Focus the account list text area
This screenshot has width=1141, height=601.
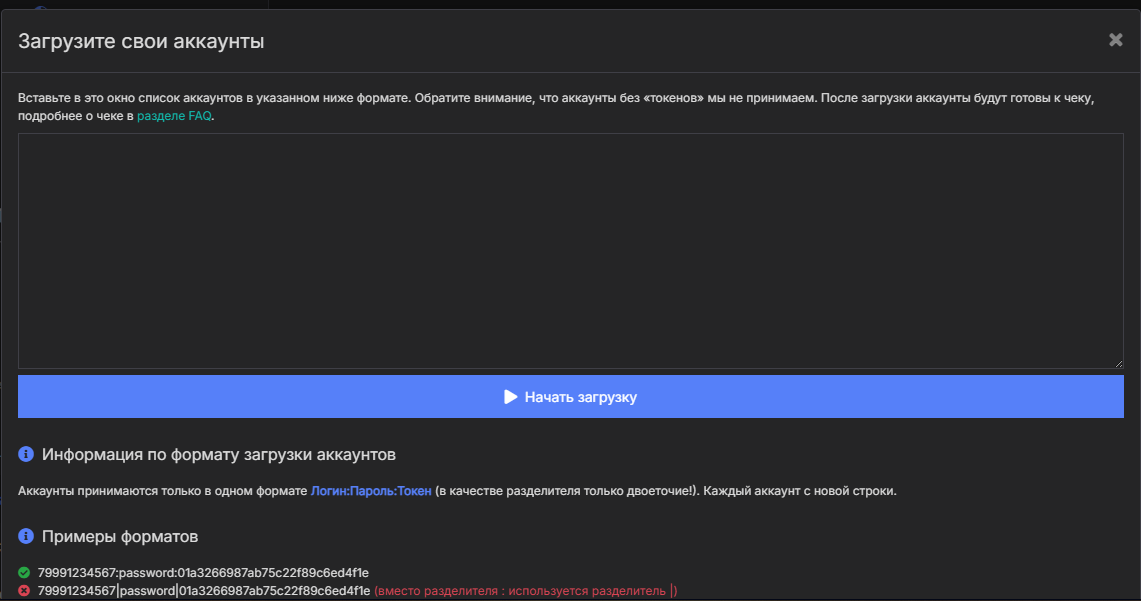point(570,251)
